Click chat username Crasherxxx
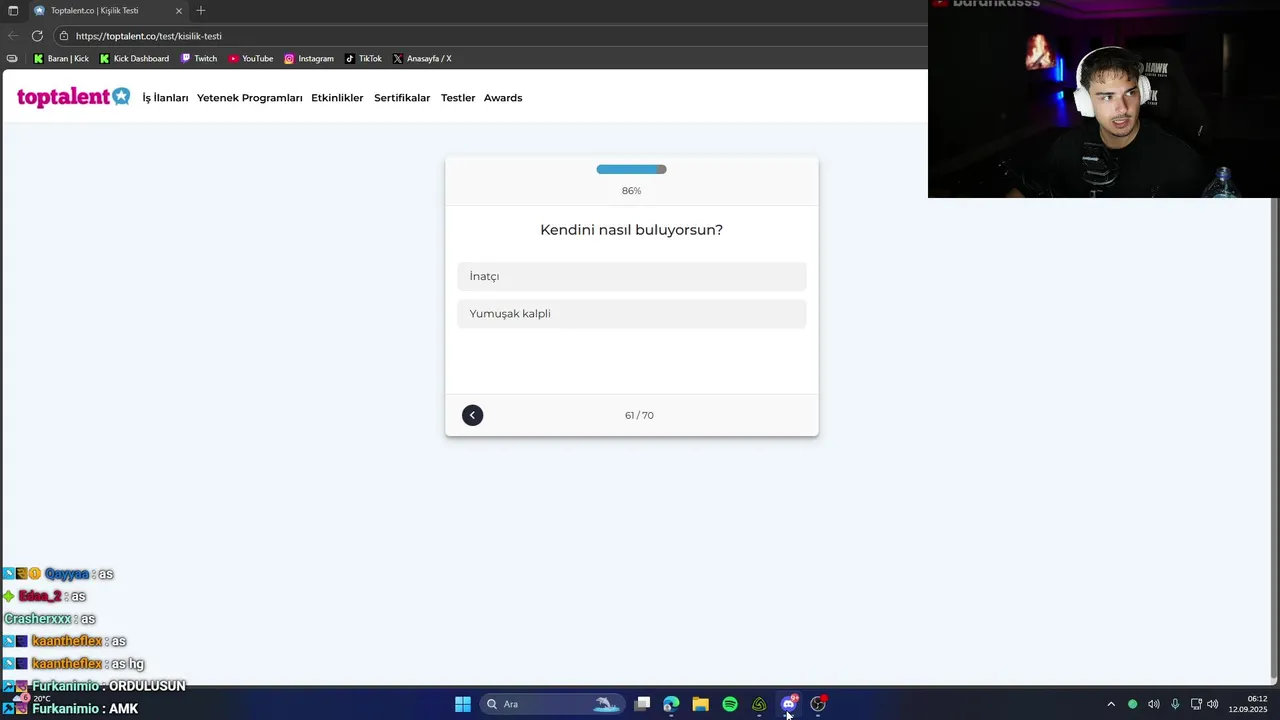This screenshot has width=1280, height=720. point(38,619)
